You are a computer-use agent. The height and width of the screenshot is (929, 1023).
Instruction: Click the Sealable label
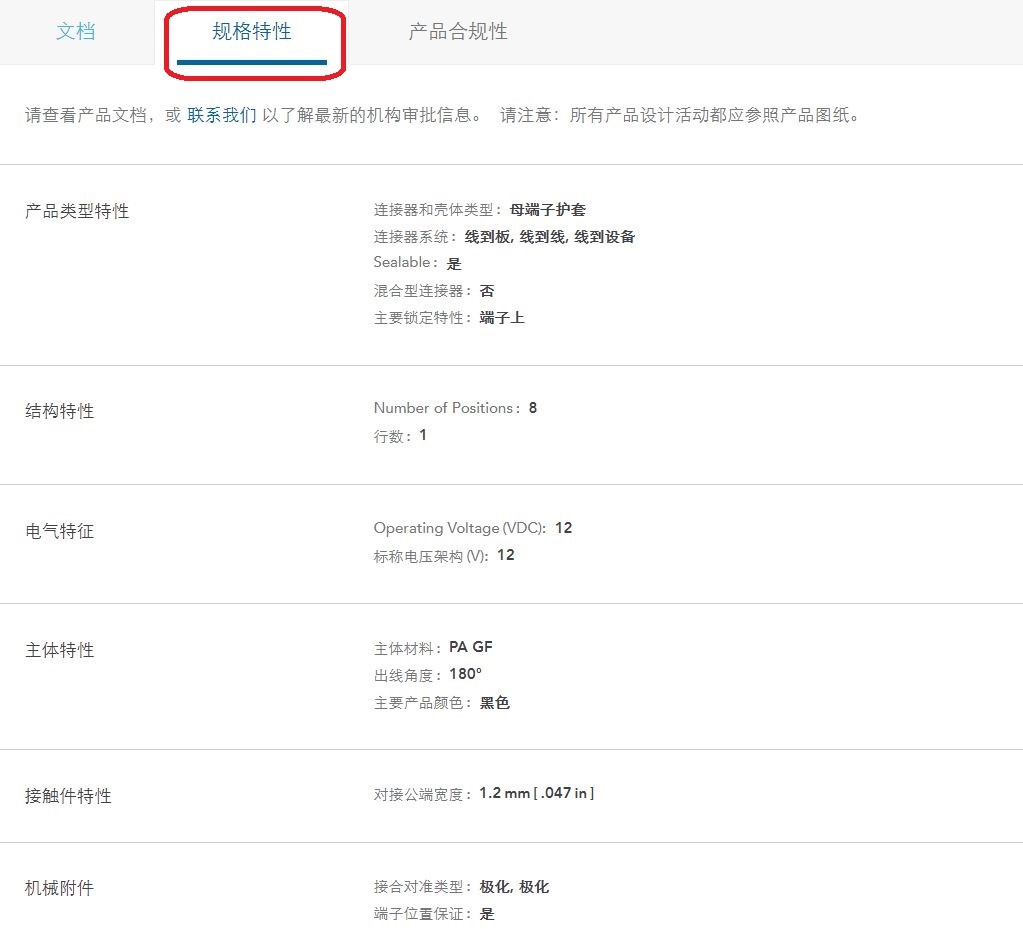[405, 262]
